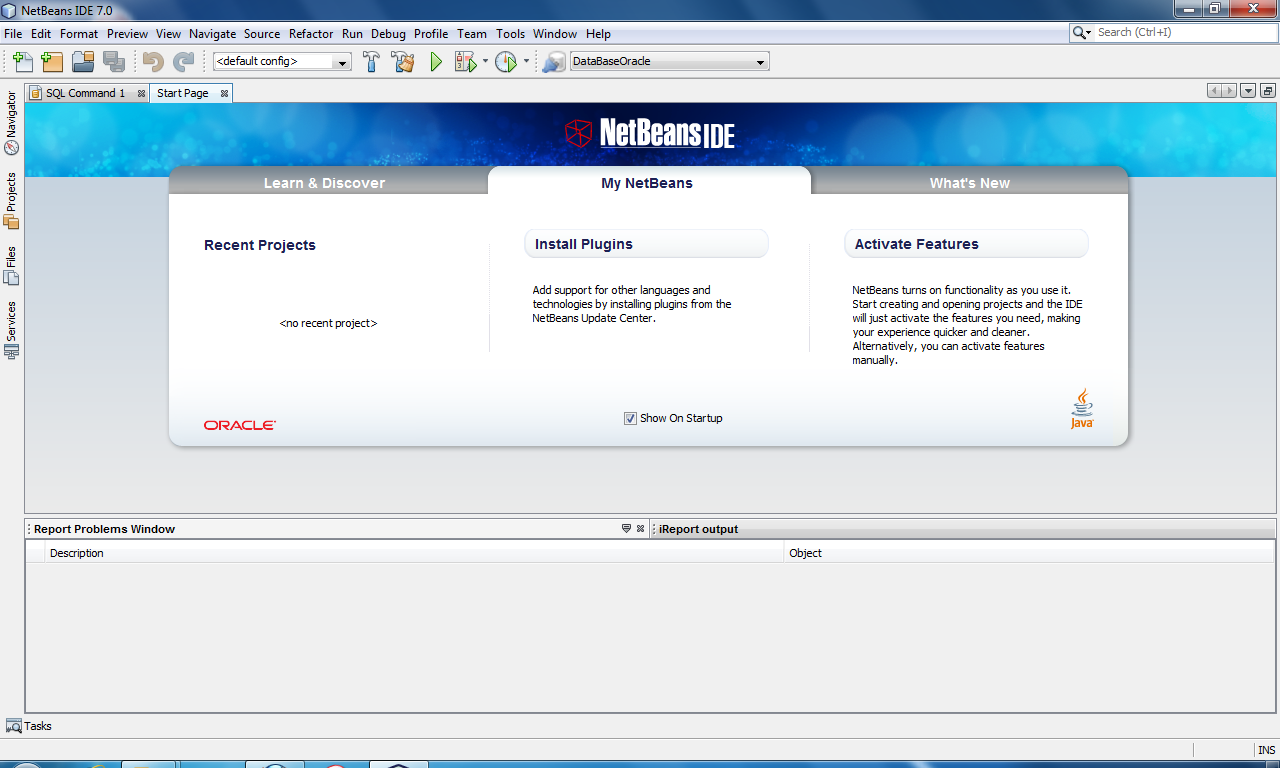Open the Refactor menu
The width and height of the screenshot is (1280, 768).
310,33
